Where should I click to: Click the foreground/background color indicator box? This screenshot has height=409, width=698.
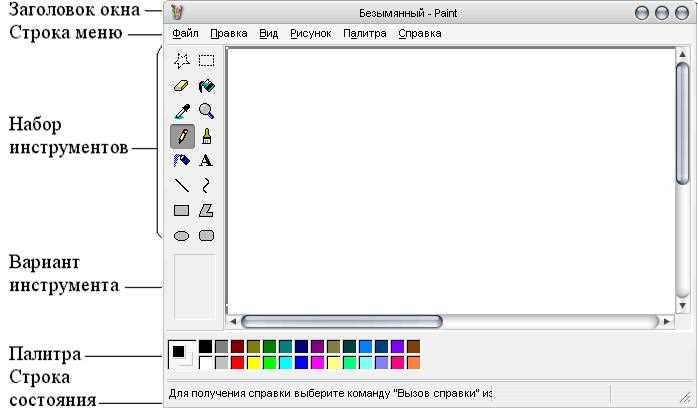pos(182,355)
